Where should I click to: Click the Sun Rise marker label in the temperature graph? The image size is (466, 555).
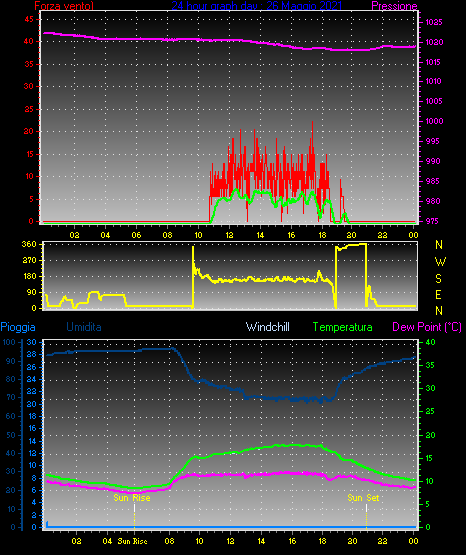(x=132, y=498)
